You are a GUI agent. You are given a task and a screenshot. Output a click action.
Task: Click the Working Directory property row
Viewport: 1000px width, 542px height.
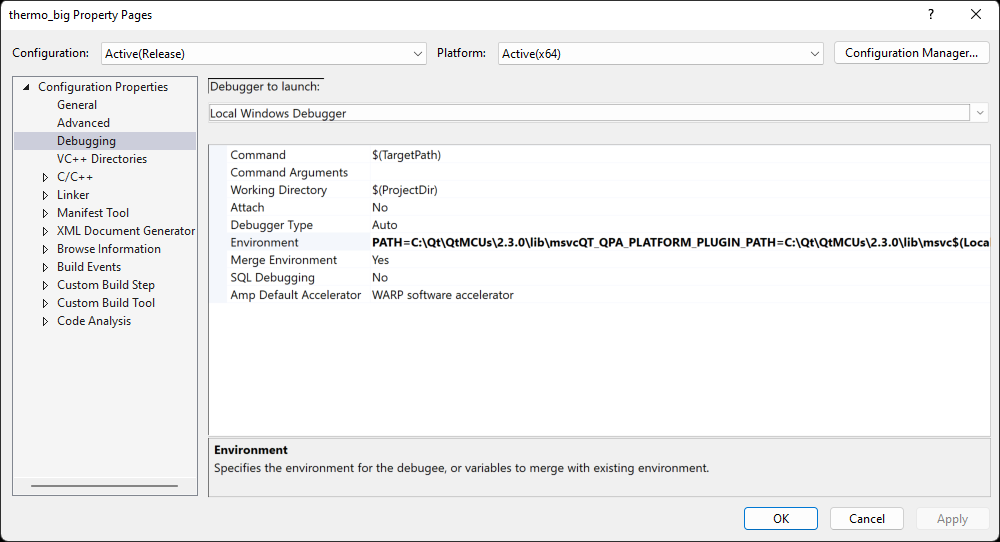point(278,190)
